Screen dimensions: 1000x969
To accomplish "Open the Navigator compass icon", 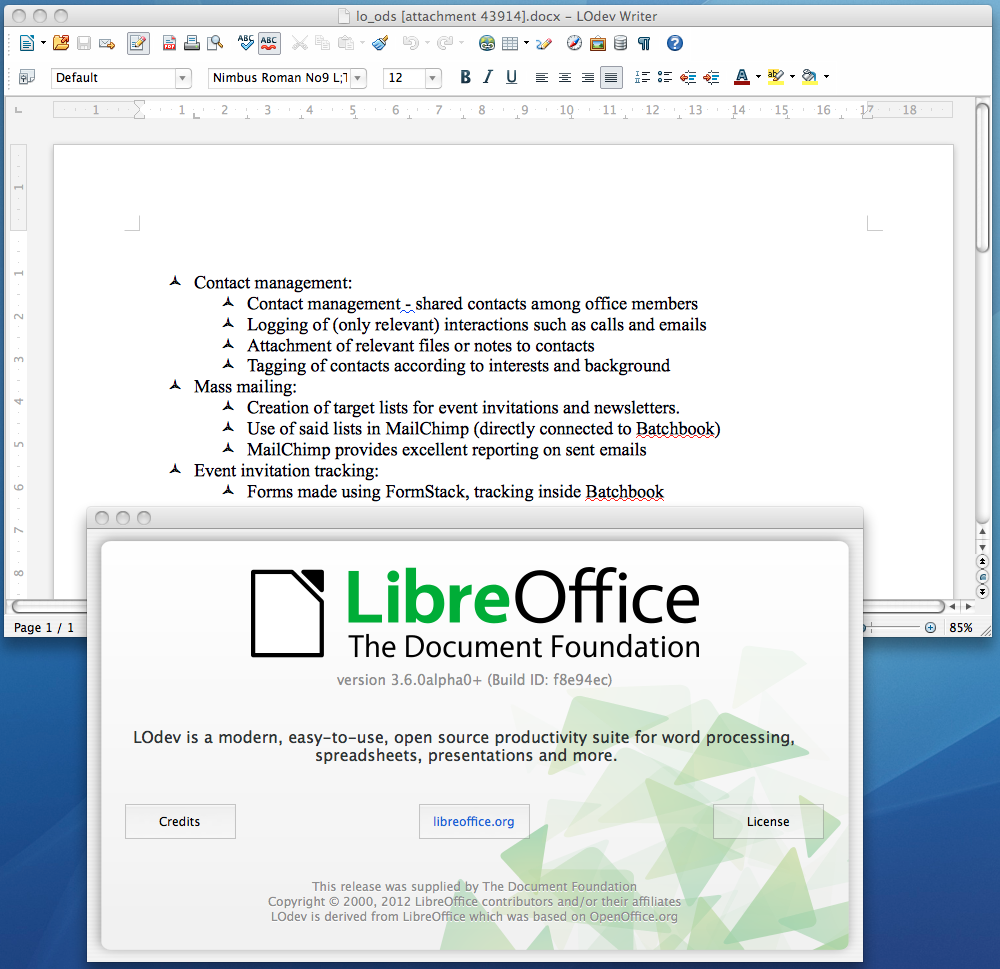I will point(573,43).
